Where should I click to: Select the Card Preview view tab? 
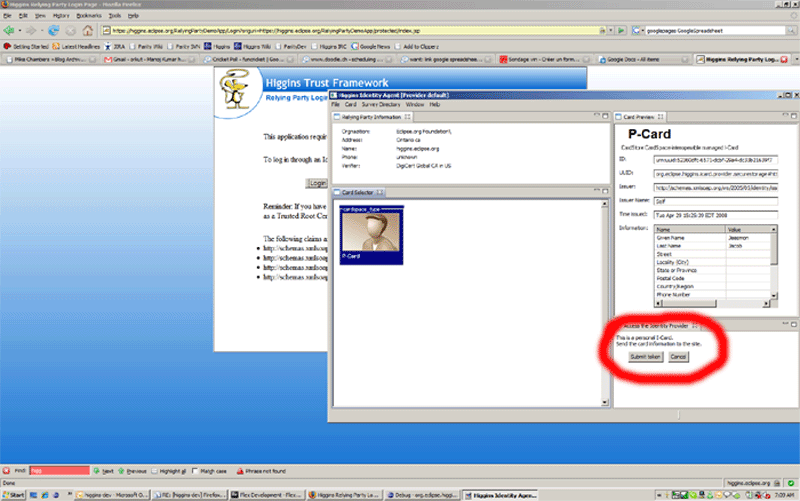pyautogui.click(x=639, y=117)
